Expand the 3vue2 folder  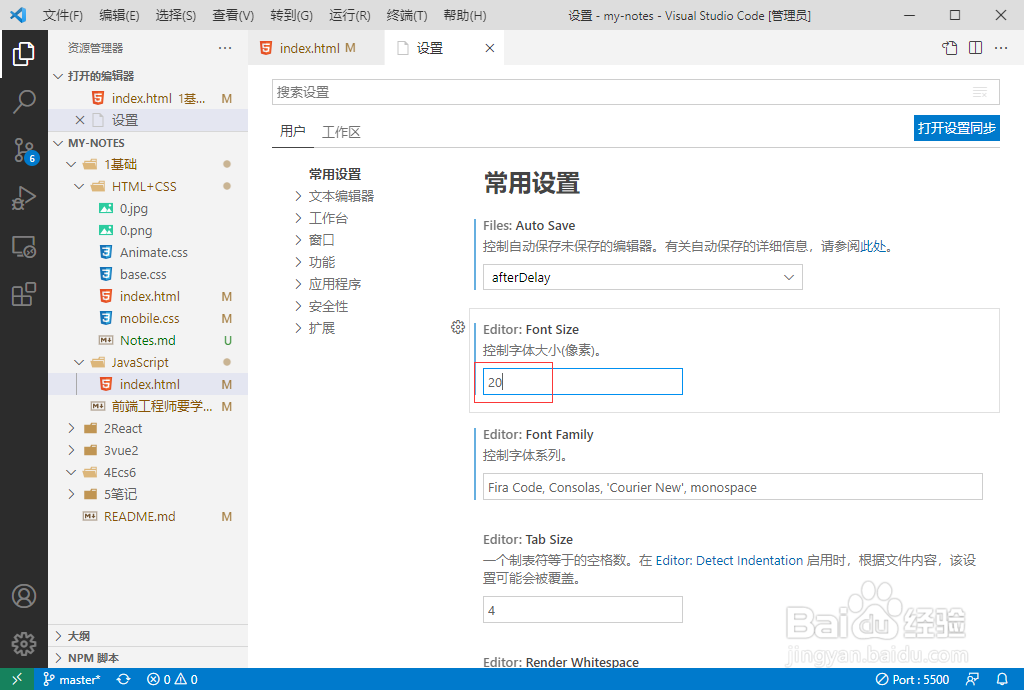[71, 450]
